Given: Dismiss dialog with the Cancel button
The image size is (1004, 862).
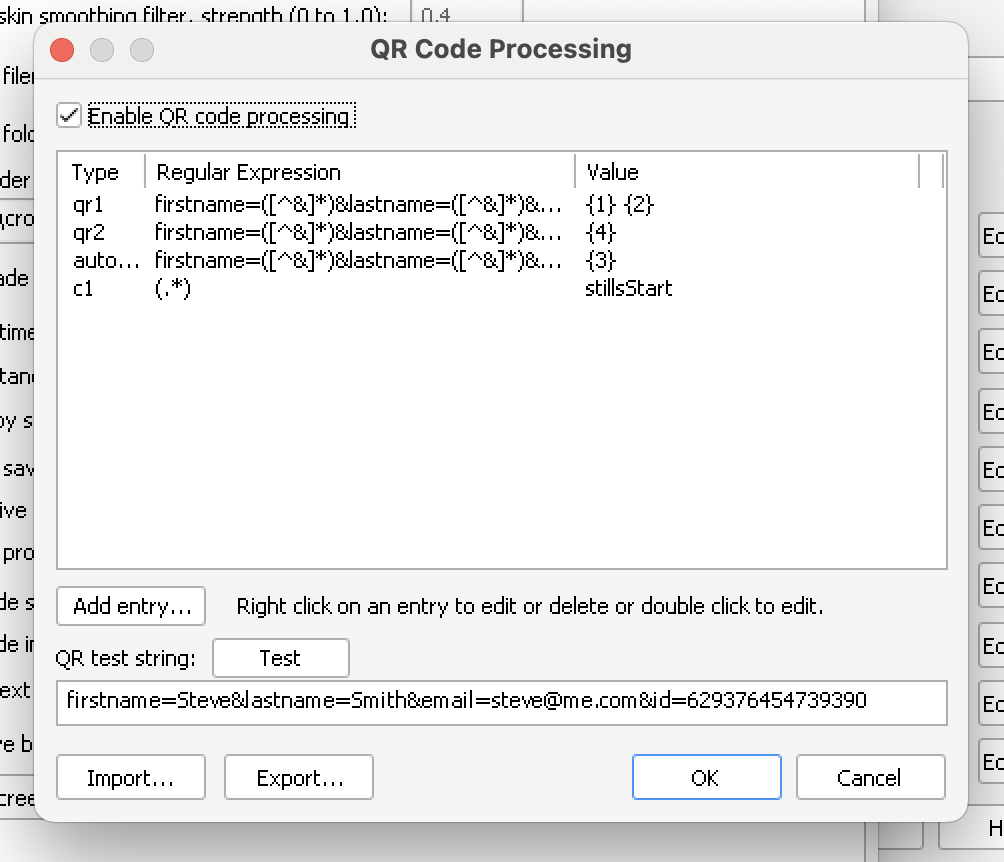Looking at the screenshot, I should 870,778.
